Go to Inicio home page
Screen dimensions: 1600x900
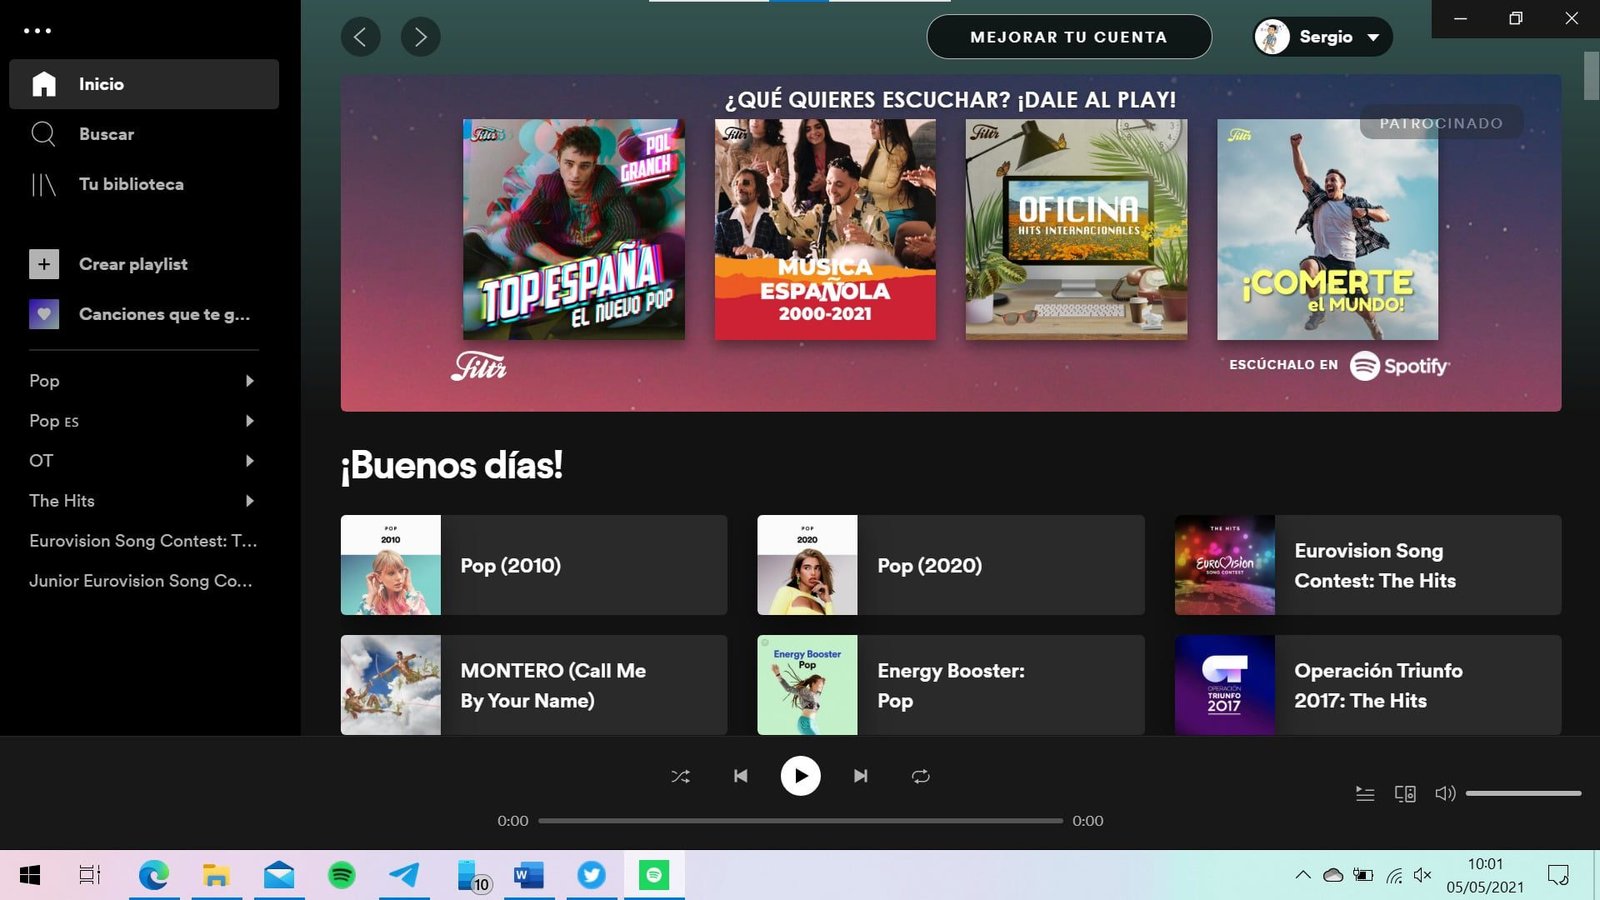click(x=144, y=84)
